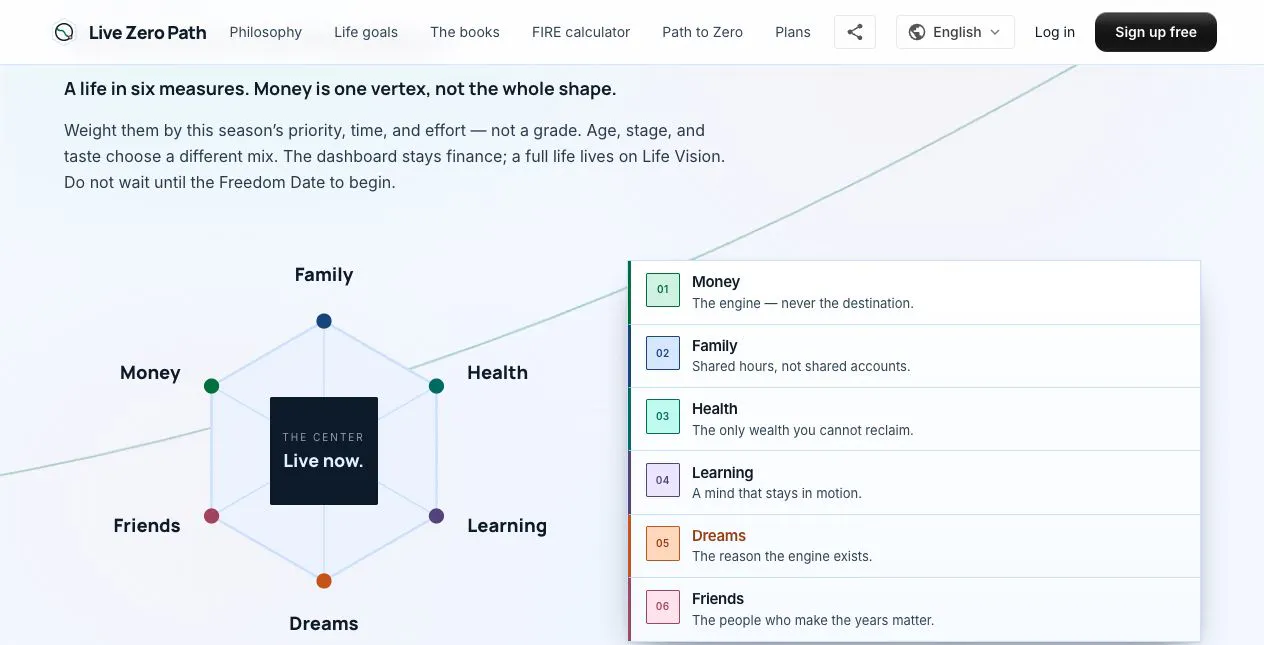Screen dimensions: 1264x645
Task: Click the Live now center tile
Action: (x=324, y=451)
